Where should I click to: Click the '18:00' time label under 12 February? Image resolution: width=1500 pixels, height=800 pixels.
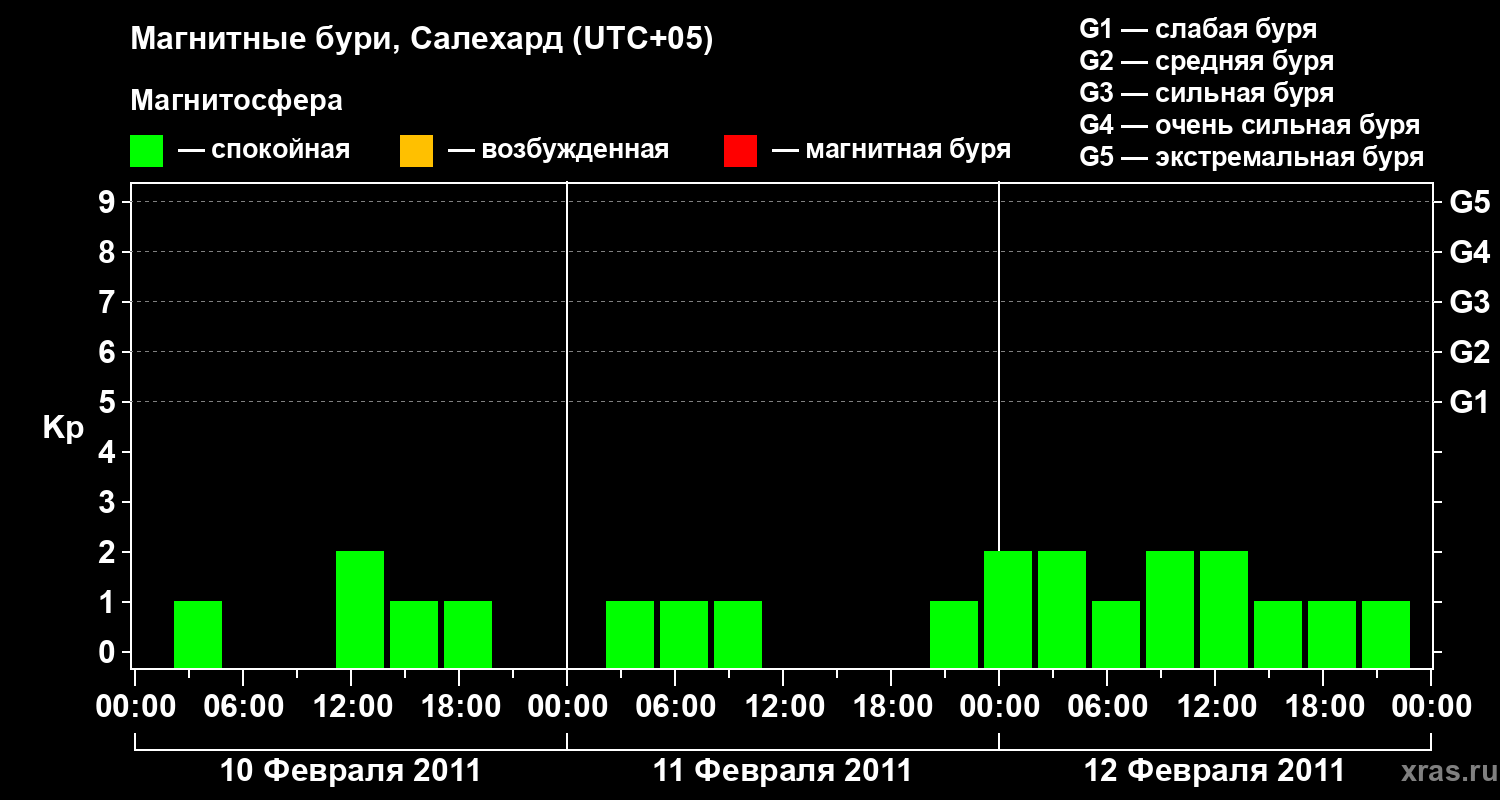tap(1323, 707)
